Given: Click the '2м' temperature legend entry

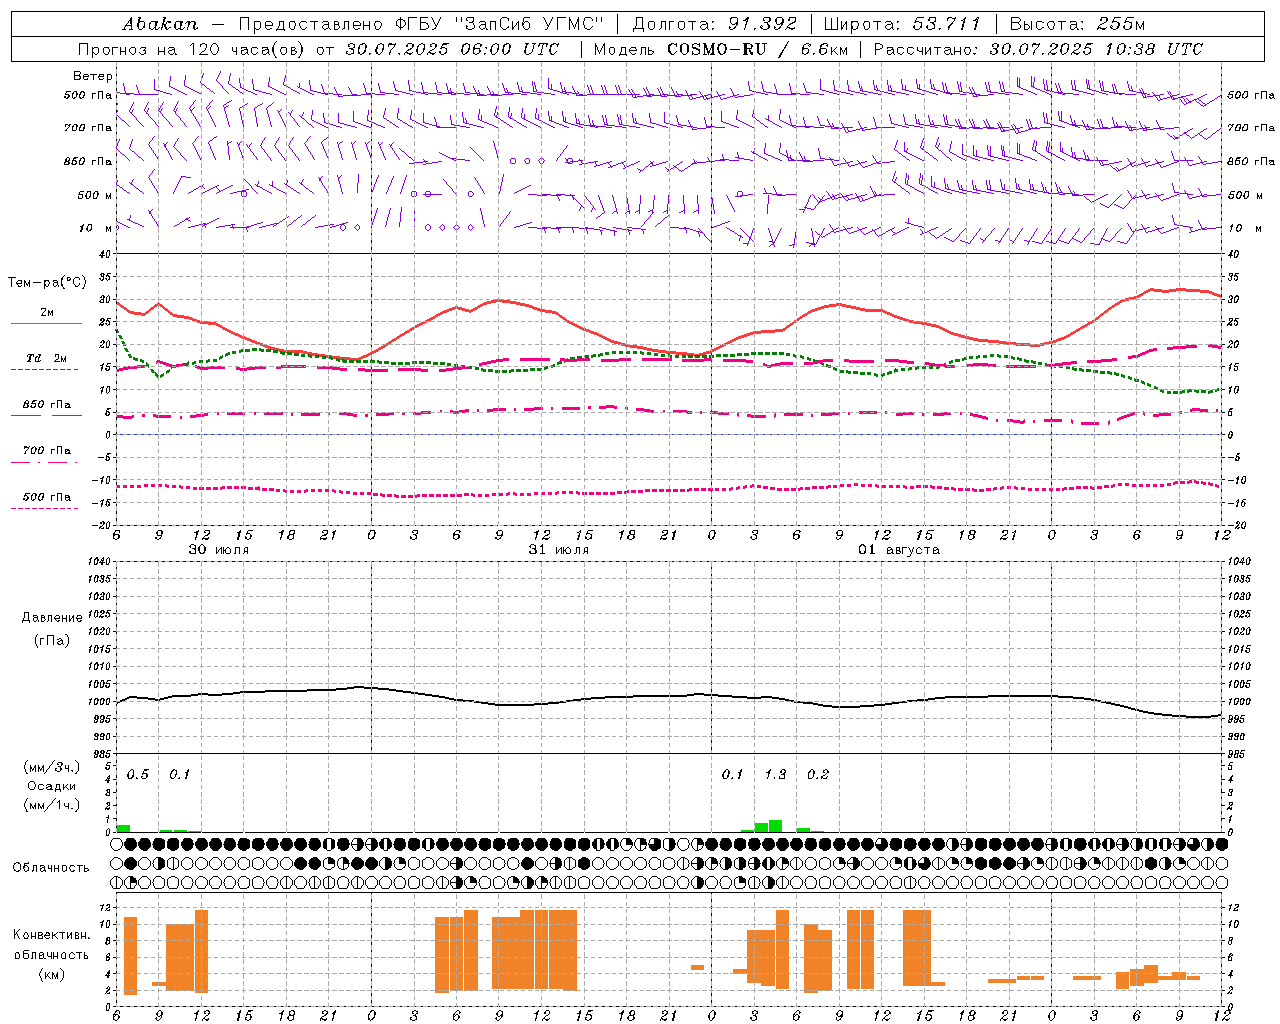Looking at the screenshot, I should [46, 312].
